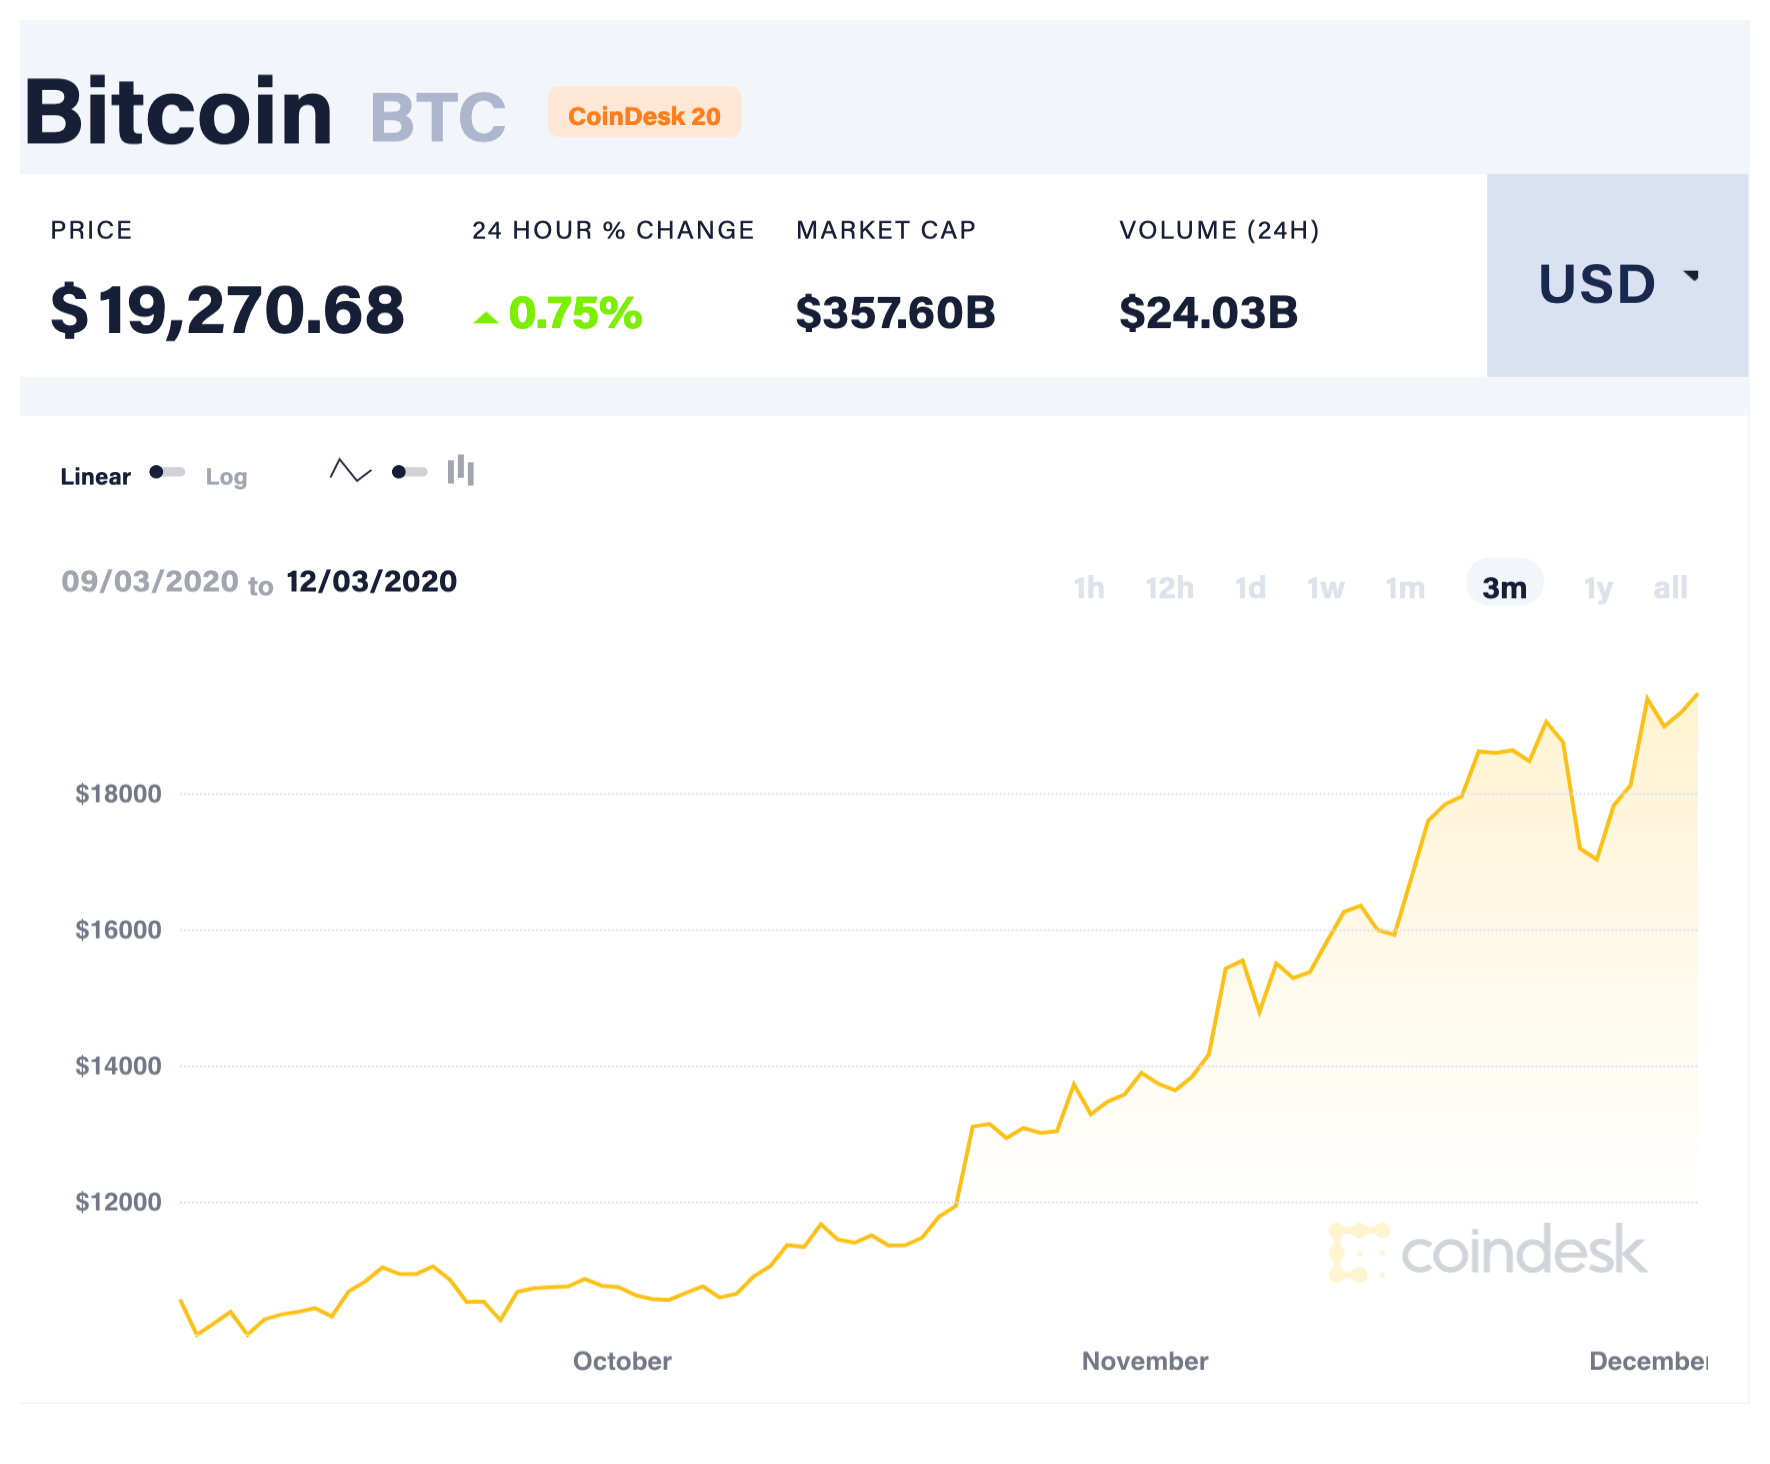
Task: Select the Log scale label
Action: [x=226, y=477]
